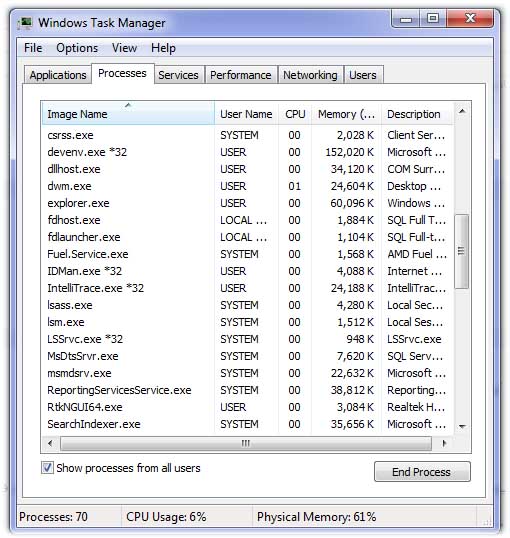Sort processes by Image Name column

pyautogui.click(x=128, y=114)
